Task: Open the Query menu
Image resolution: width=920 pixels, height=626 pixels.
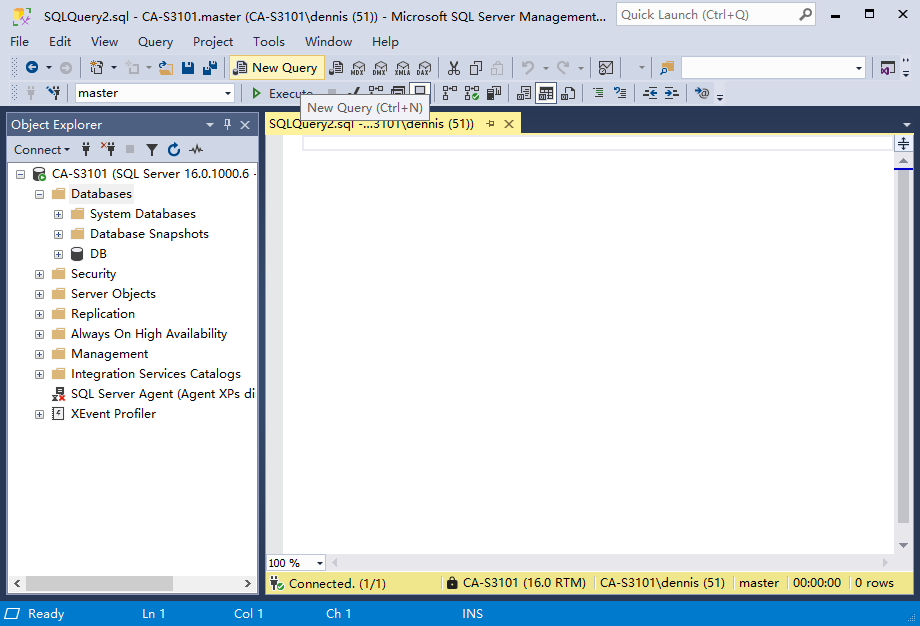Action: tap(155, 42)
